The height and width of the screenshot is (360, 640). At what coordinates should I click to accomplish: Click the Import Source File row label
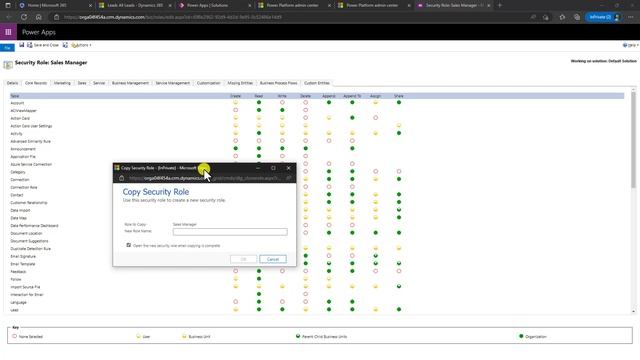point(25,287)
